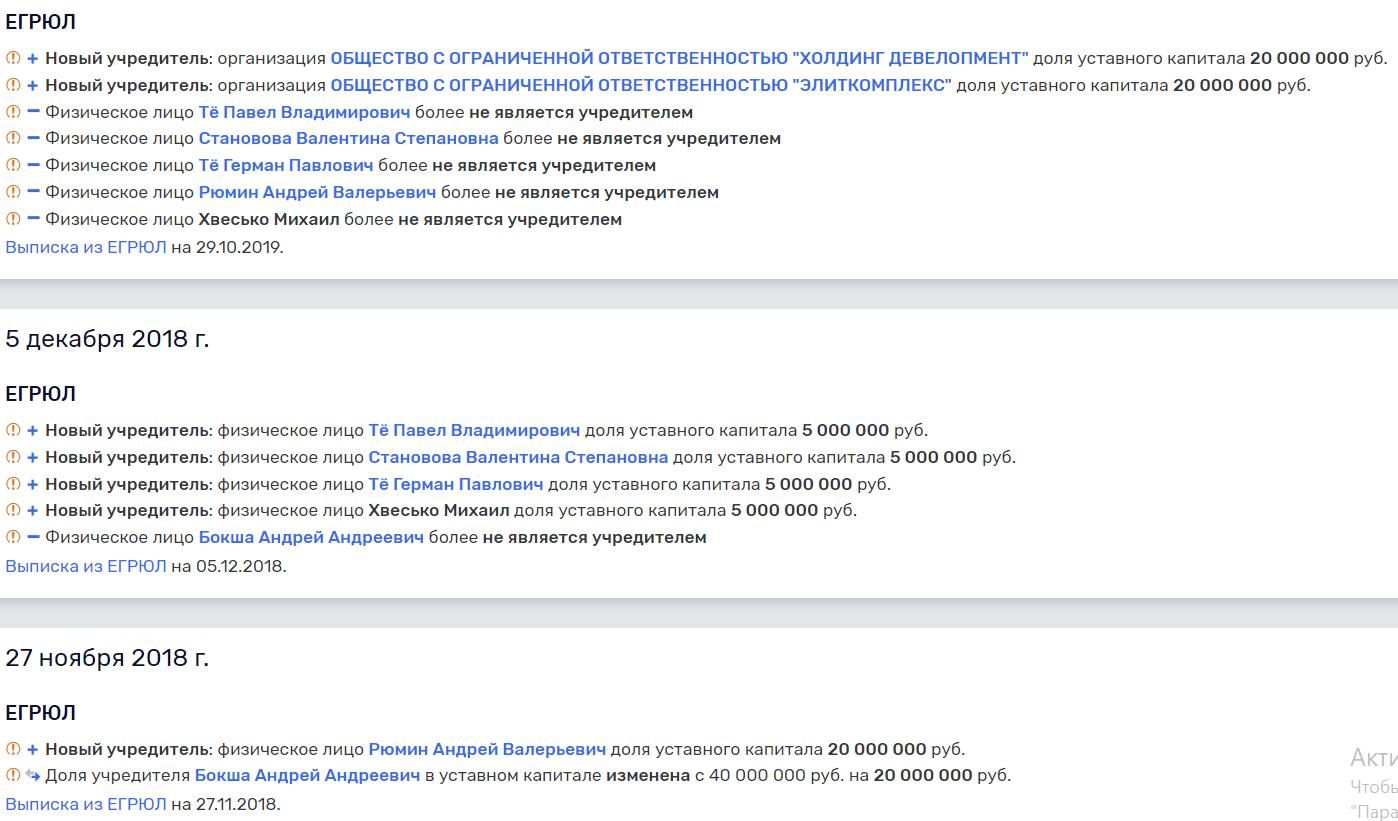The image size is (1398, 821).
Task: Open Тё Герман Павлович link in the no-longer-founder row
Action: tap(286, 165)
